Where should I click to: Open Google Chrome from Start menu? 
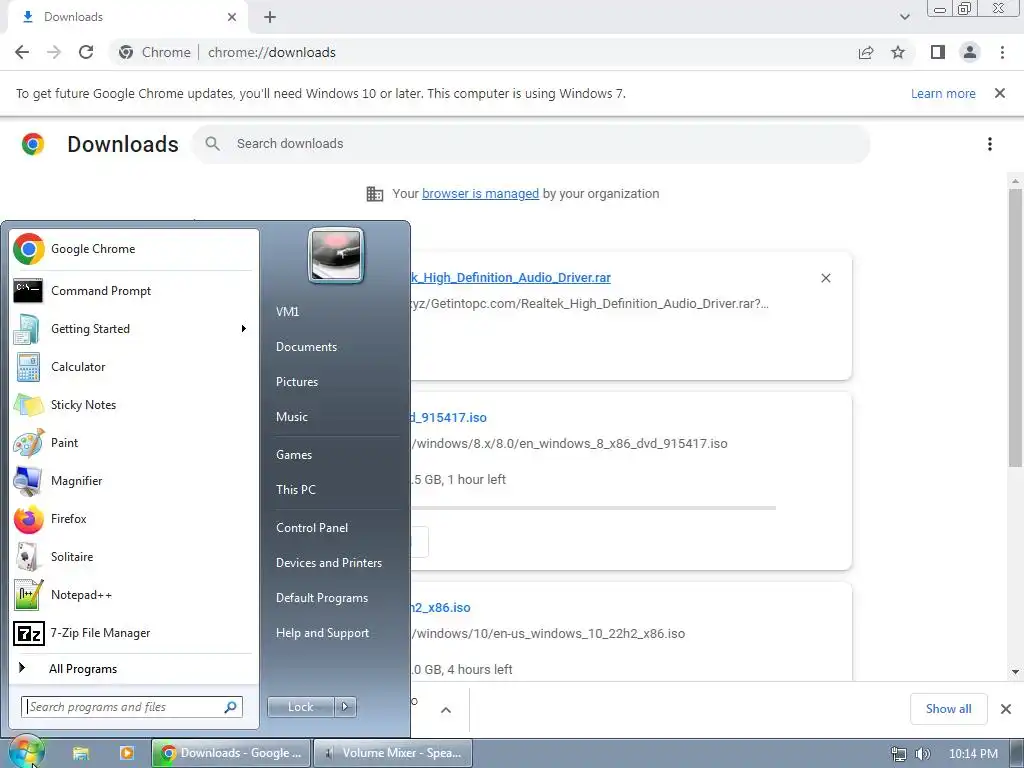coord(133,249)
